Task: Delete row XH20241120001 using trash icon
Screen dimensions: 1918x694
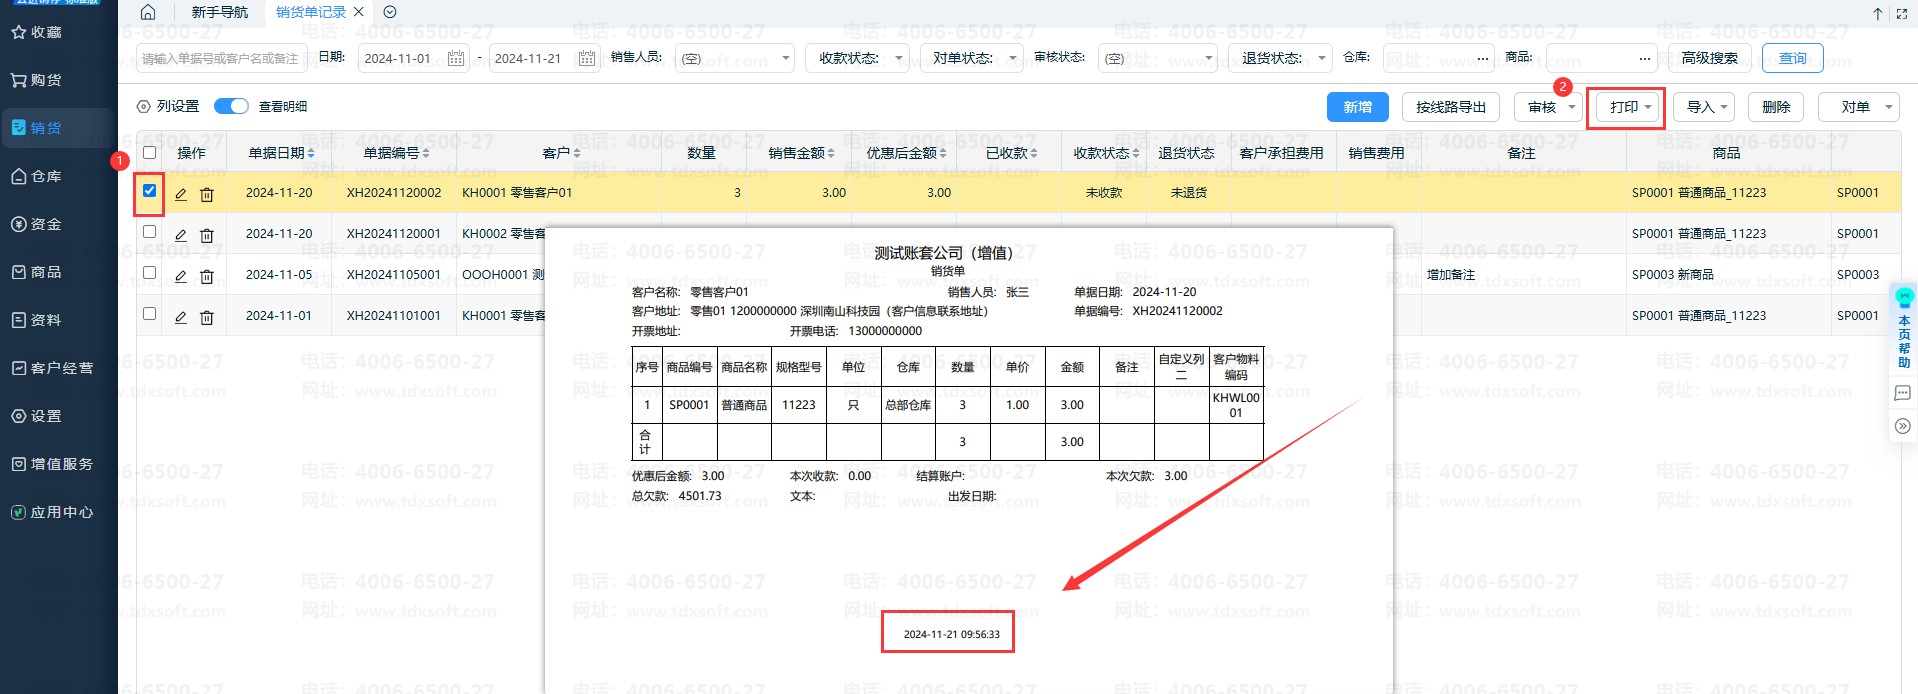Action: [x=207, y=235]
